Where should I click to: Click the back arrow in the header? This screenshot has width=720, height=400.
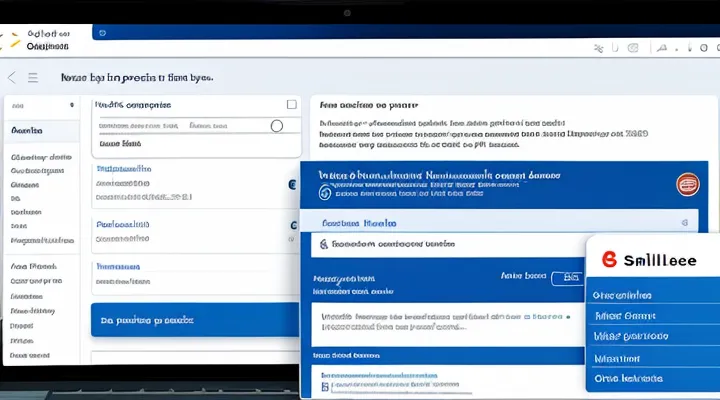tap(12, 77)
